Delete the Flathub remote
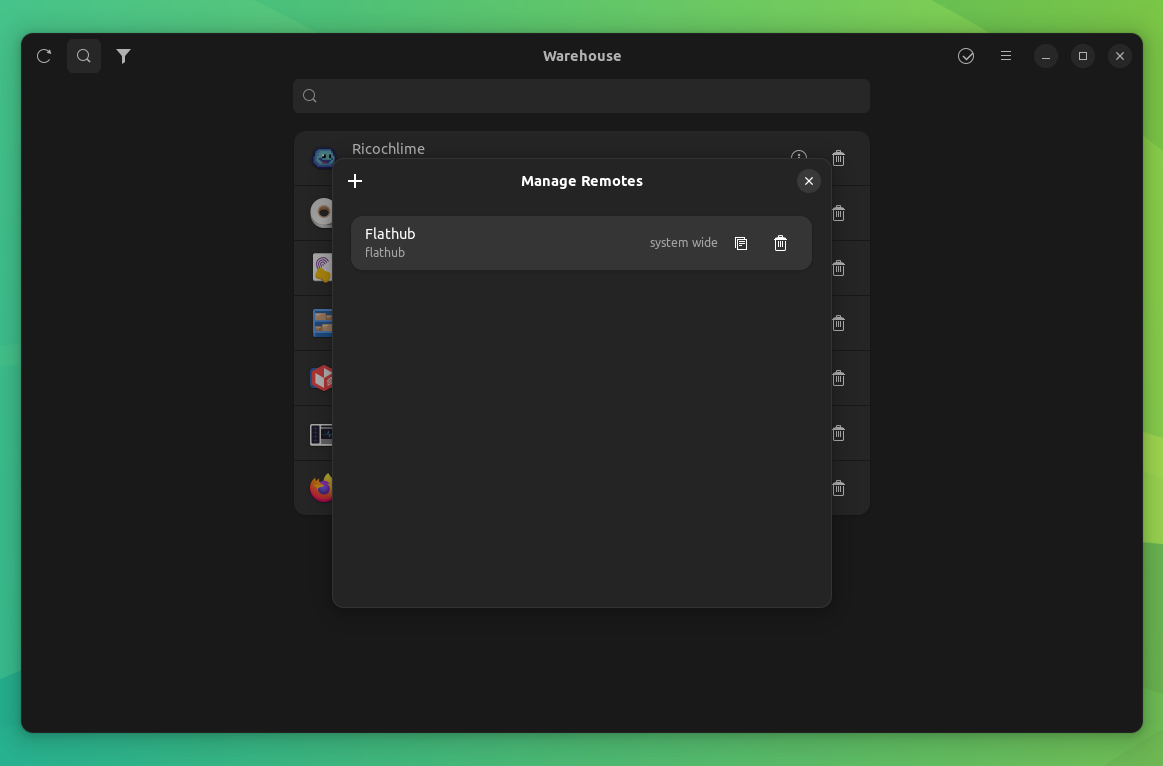 coord(779,243)
